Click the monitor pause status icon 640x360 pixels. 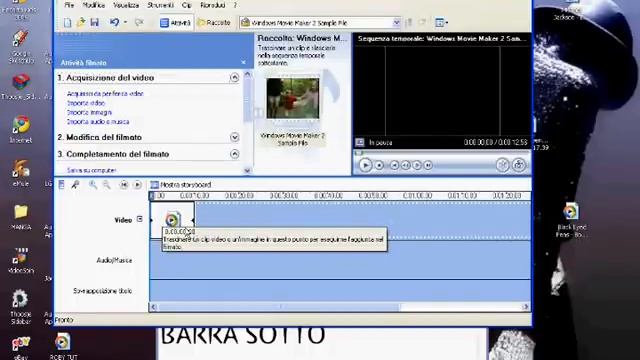tap(360, 142)
